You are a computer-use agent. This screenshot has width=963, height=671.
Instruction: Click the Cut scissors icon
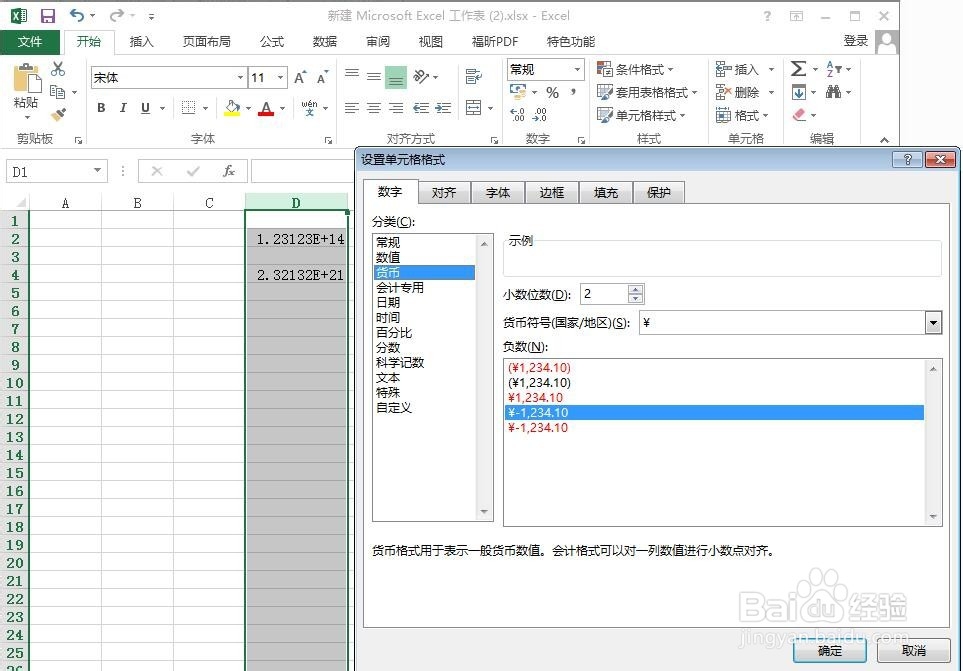pos(58,69)
